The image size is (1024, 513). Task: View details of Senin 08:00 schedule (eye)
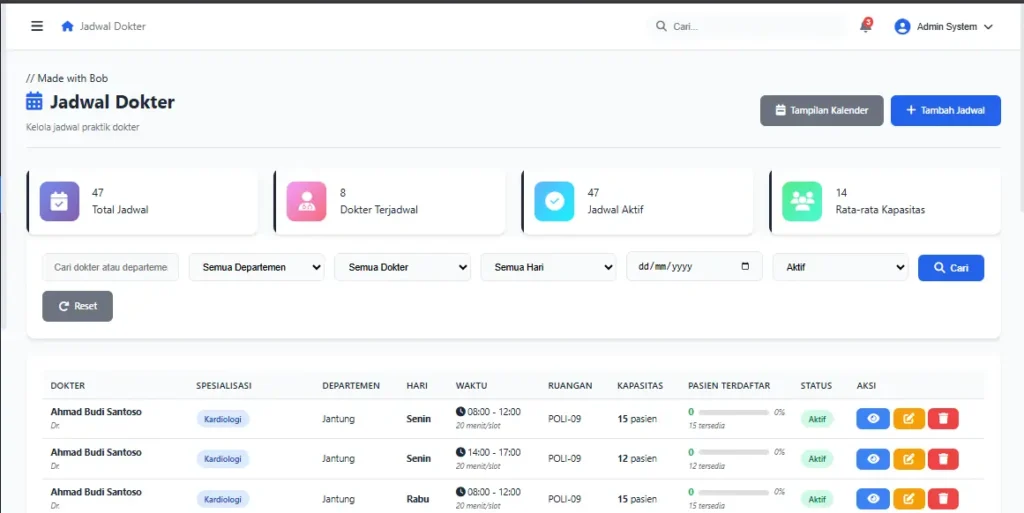click(x=873, y=418)
